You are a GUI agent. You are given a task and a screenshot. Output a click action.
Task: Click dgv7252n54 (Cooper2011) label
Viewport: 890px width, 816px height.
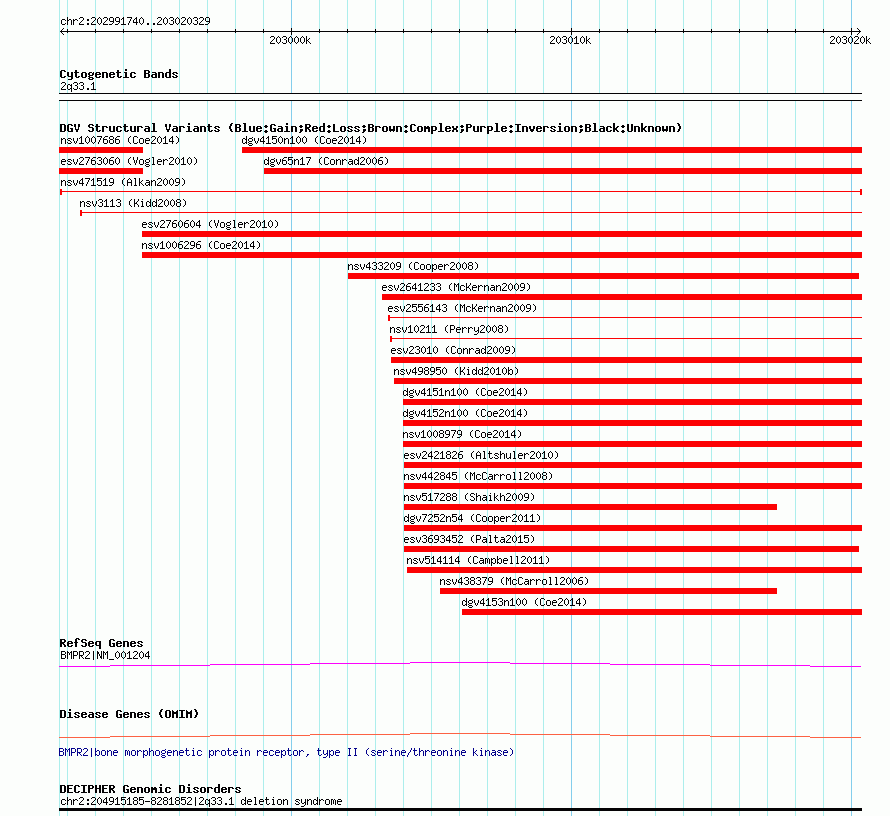[x=472, y=518]
